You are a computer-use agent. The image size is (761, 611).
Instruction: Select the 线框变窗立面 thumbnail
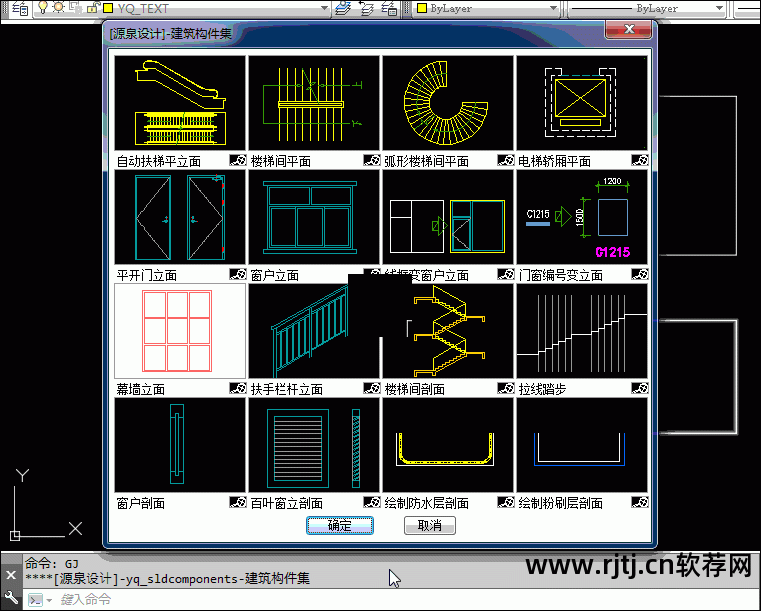click(448, 217)
